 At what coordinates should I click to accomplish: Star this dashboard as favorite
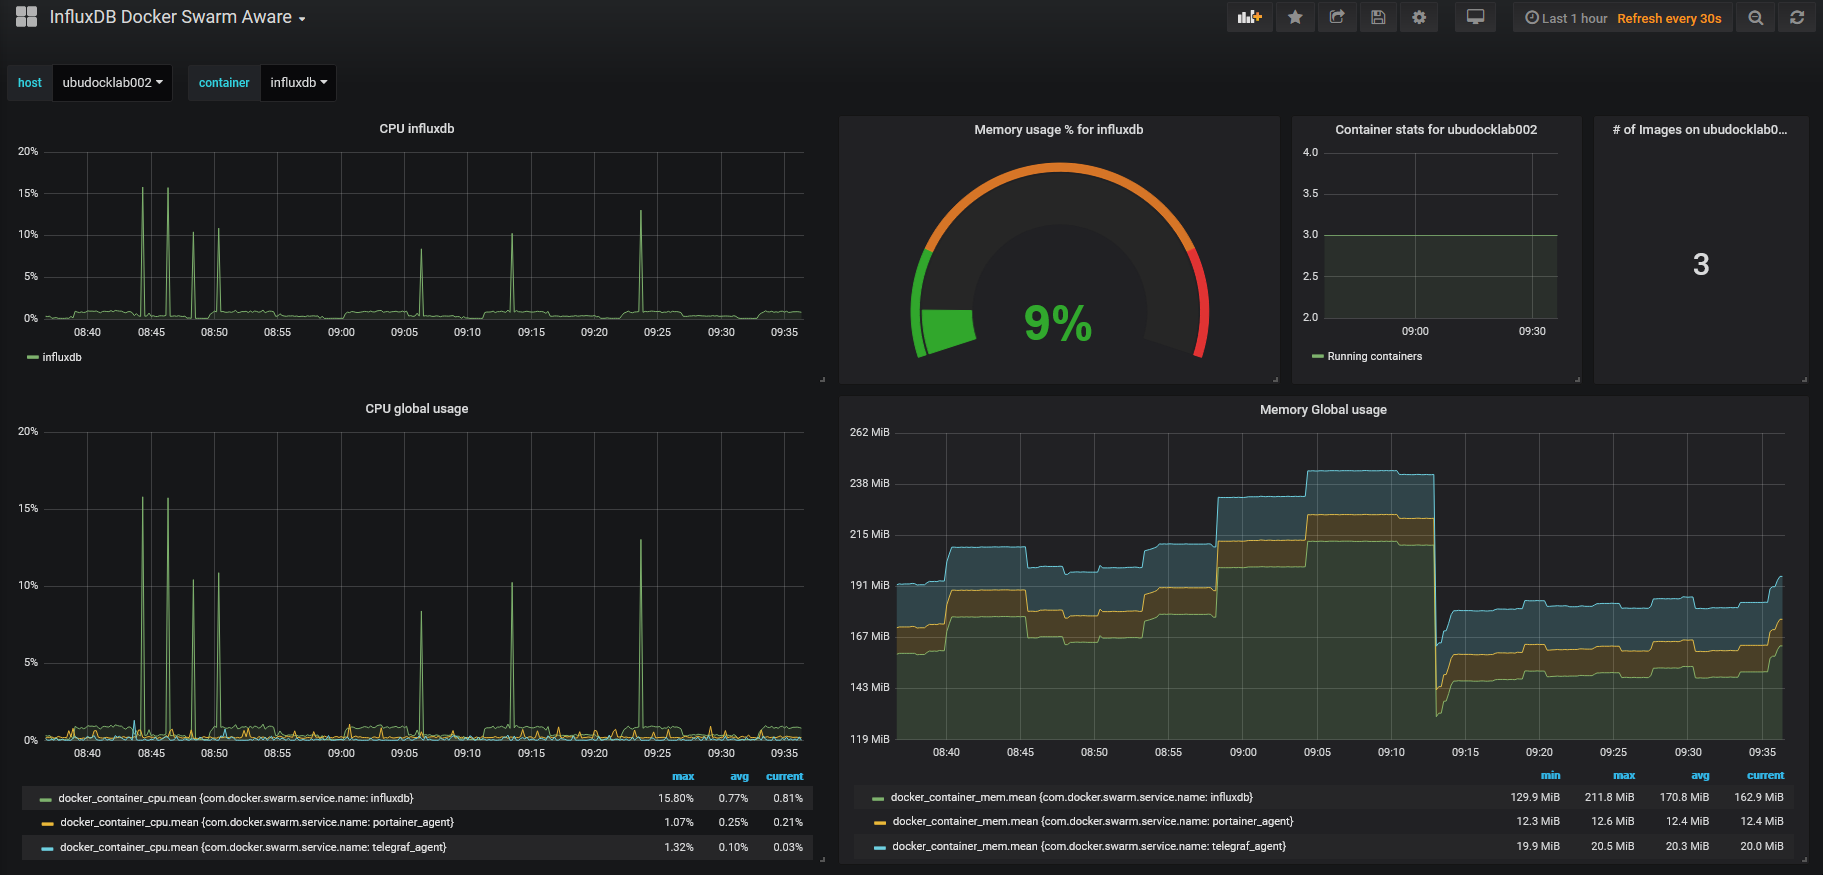click(1295, 17)
